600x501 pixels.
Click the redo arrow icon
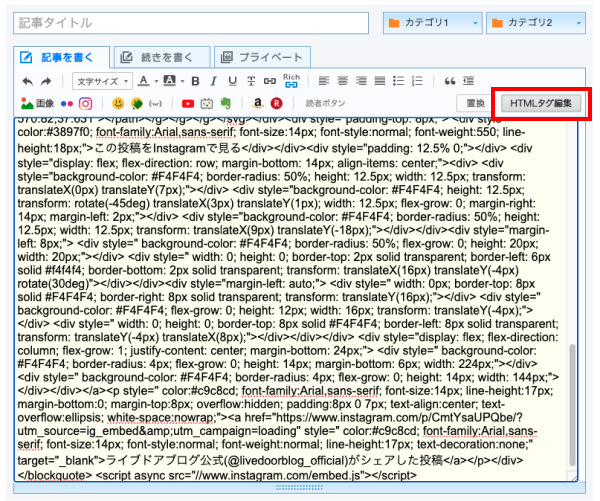click(x=46, y=81)
